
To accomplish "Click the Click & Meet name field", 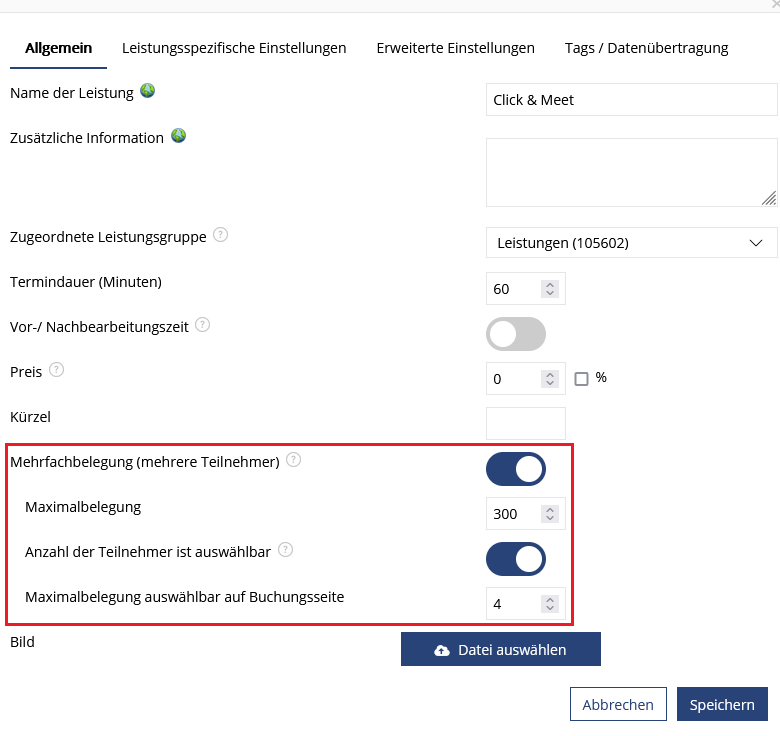I will point(631,100).
